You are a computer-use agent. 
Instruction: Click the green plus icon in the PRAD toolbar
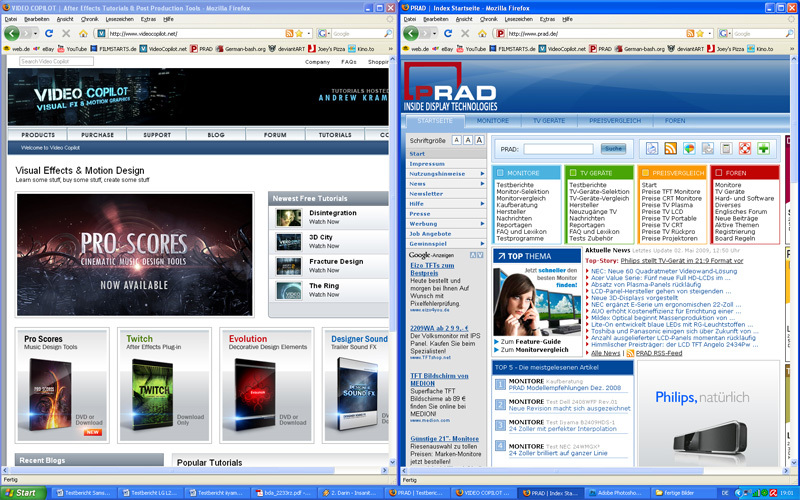[763, 149]
